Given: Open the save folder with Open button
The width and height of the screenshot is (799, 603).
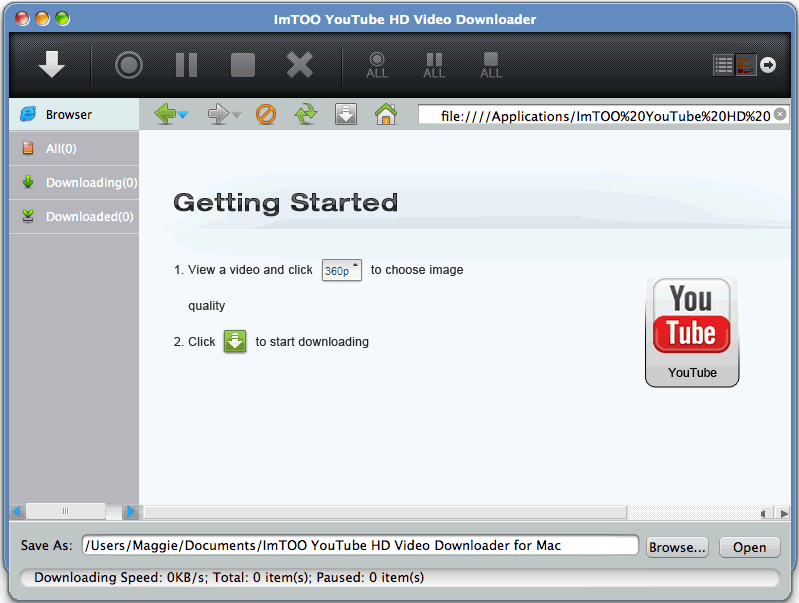Looking at the screenshot, I should click(x=750, y=547).
